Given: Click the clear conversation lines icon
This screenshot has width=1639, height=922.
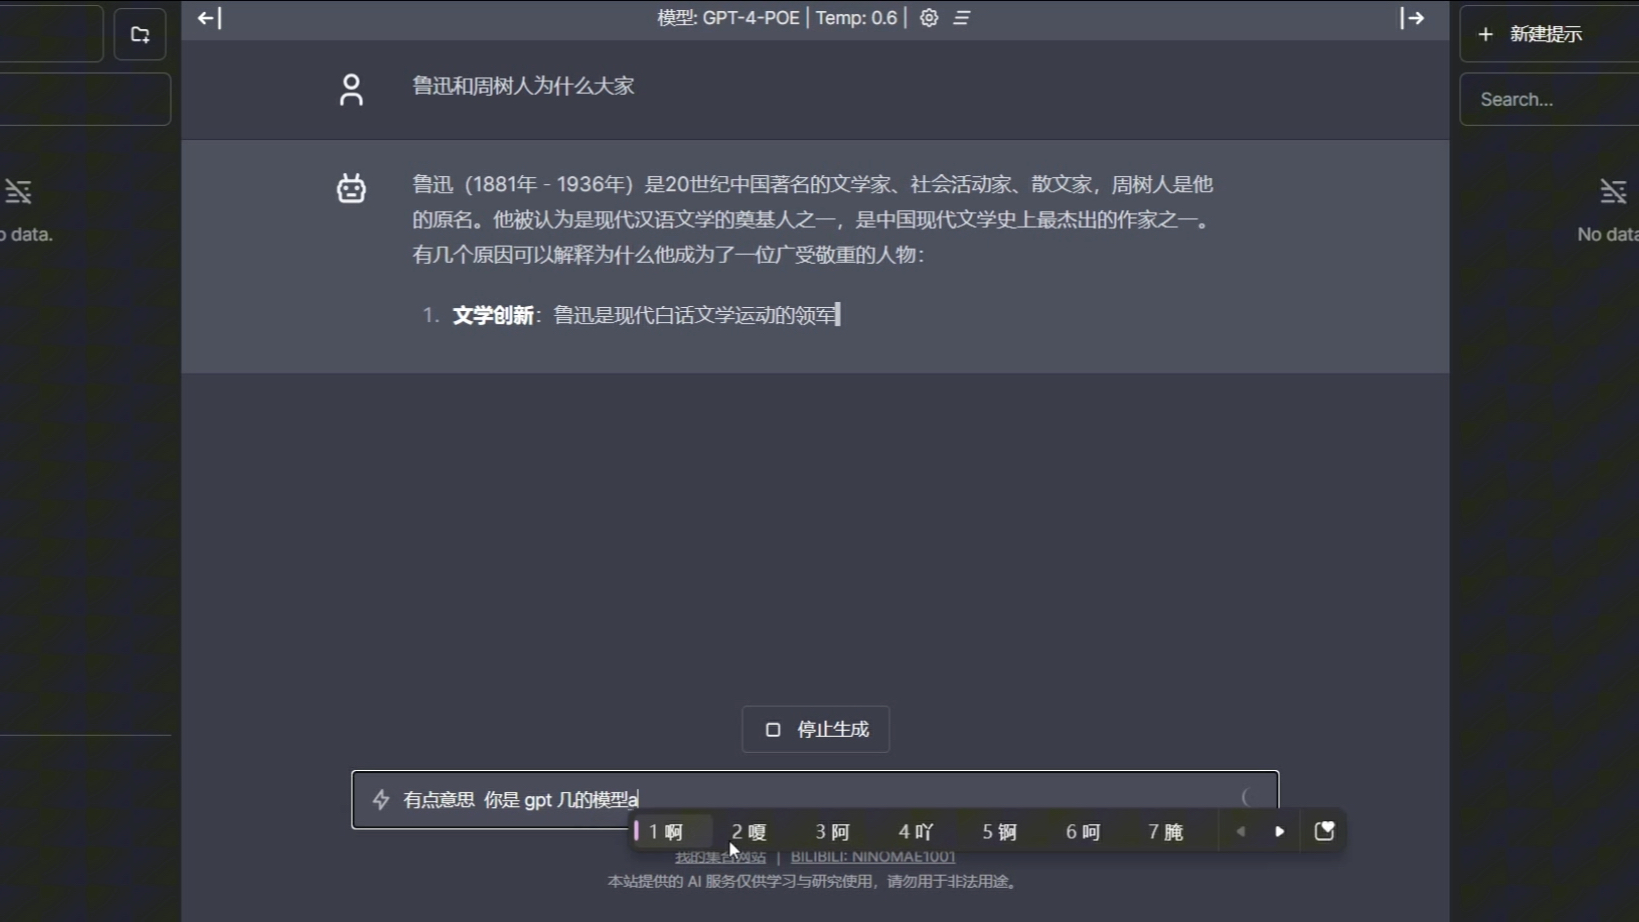Looking at the screenshot, I should (x=962, y=18).
